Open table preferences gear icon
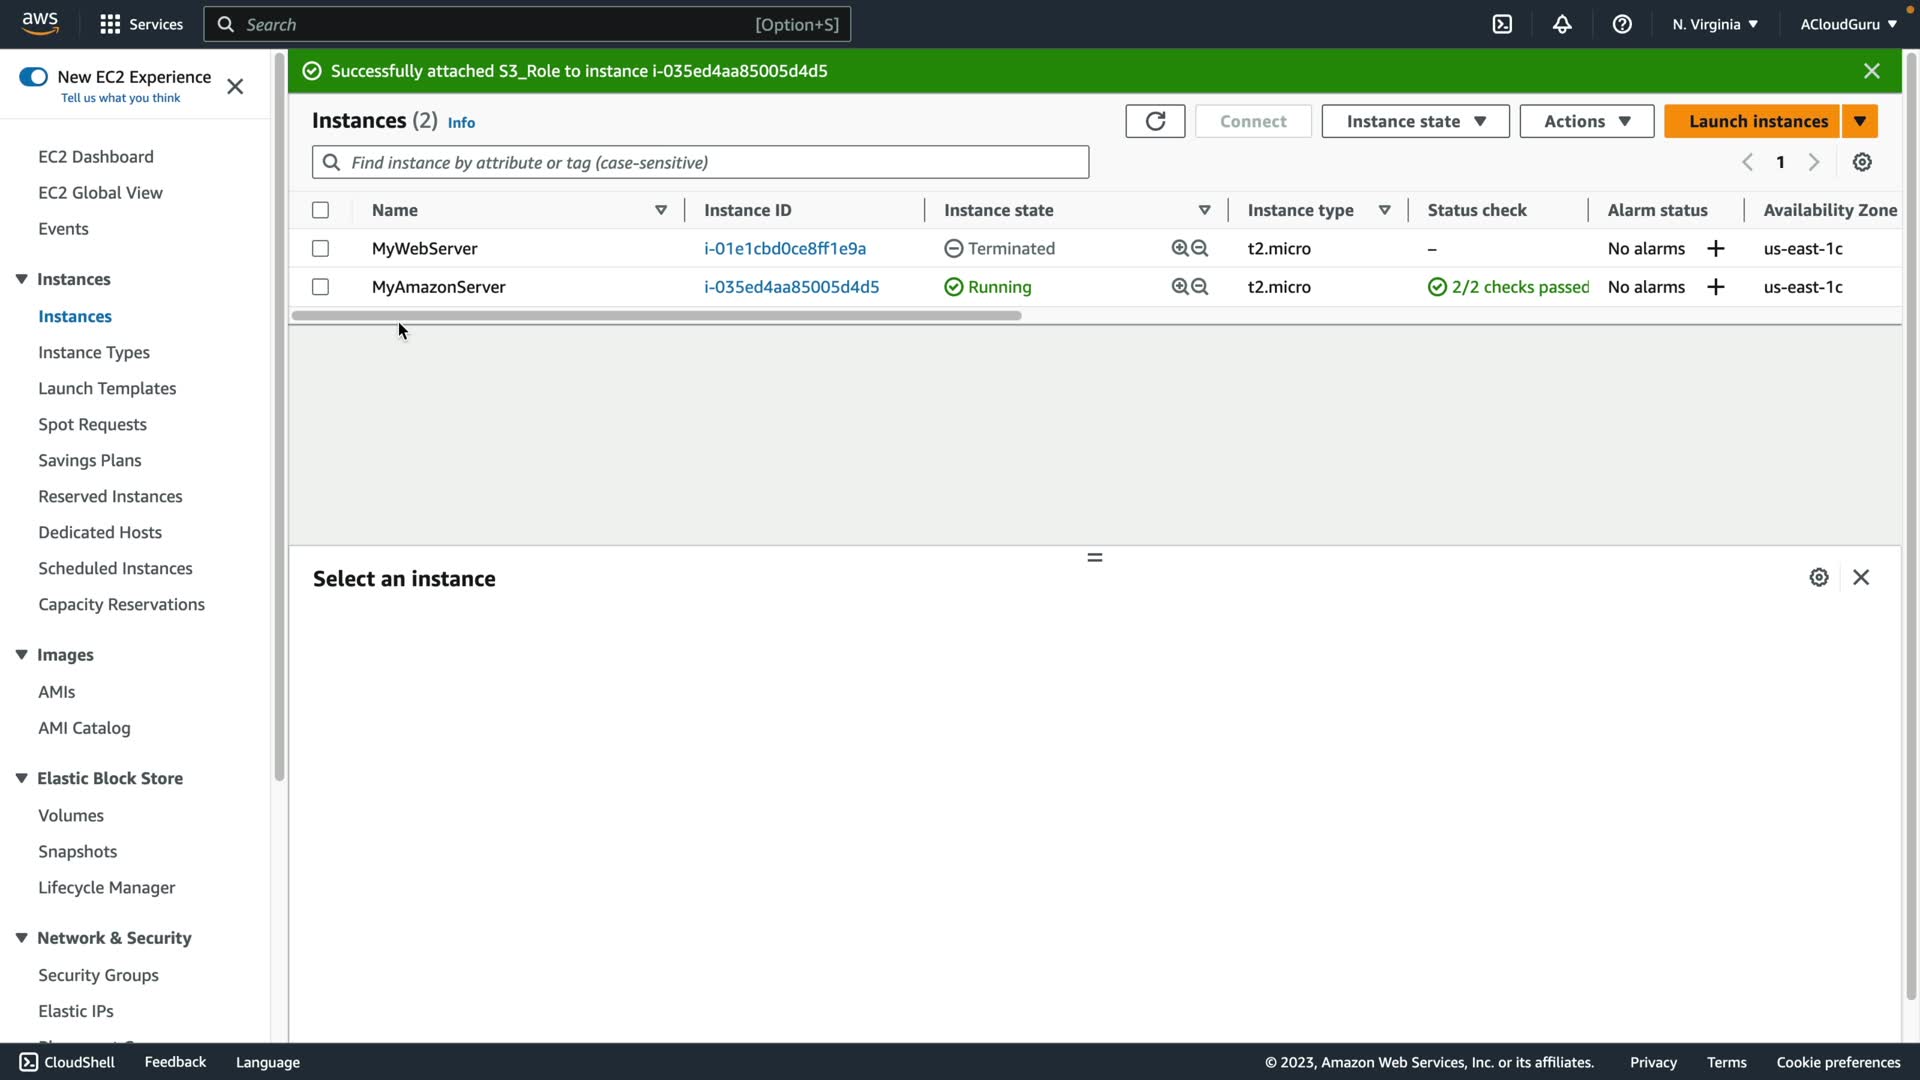The image size is (1920, 1080). click(x=1862, y=162)
